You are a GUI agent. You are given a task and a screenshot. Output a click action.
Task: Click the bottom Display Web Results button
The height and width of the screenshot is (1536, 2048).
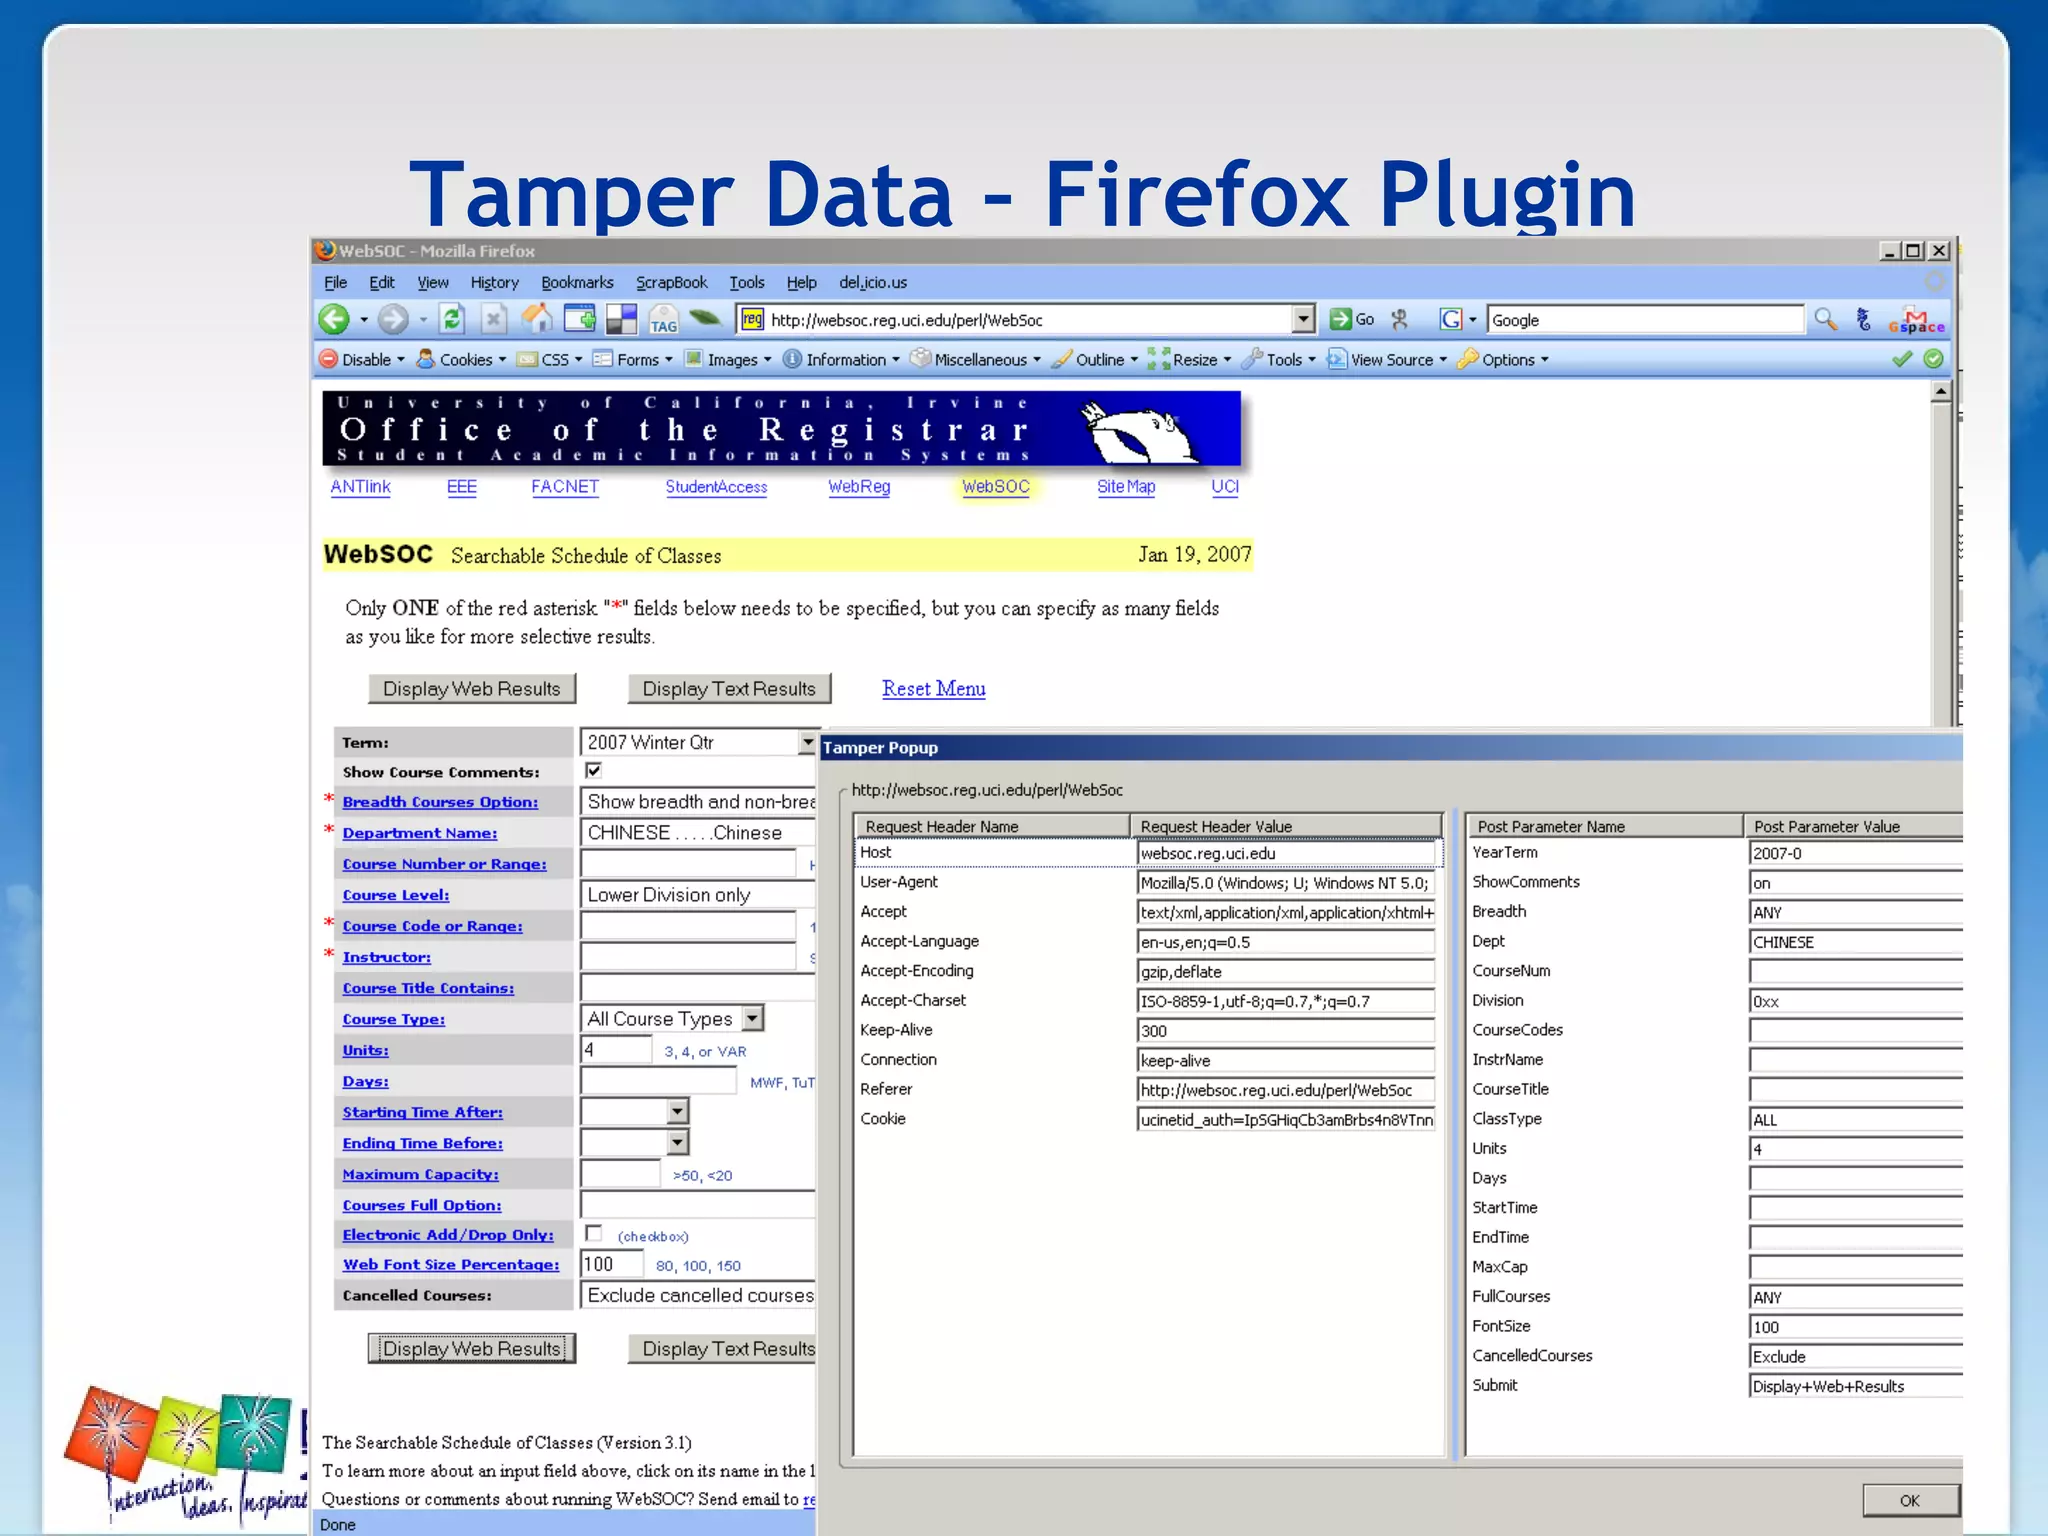coord(472,1348)
